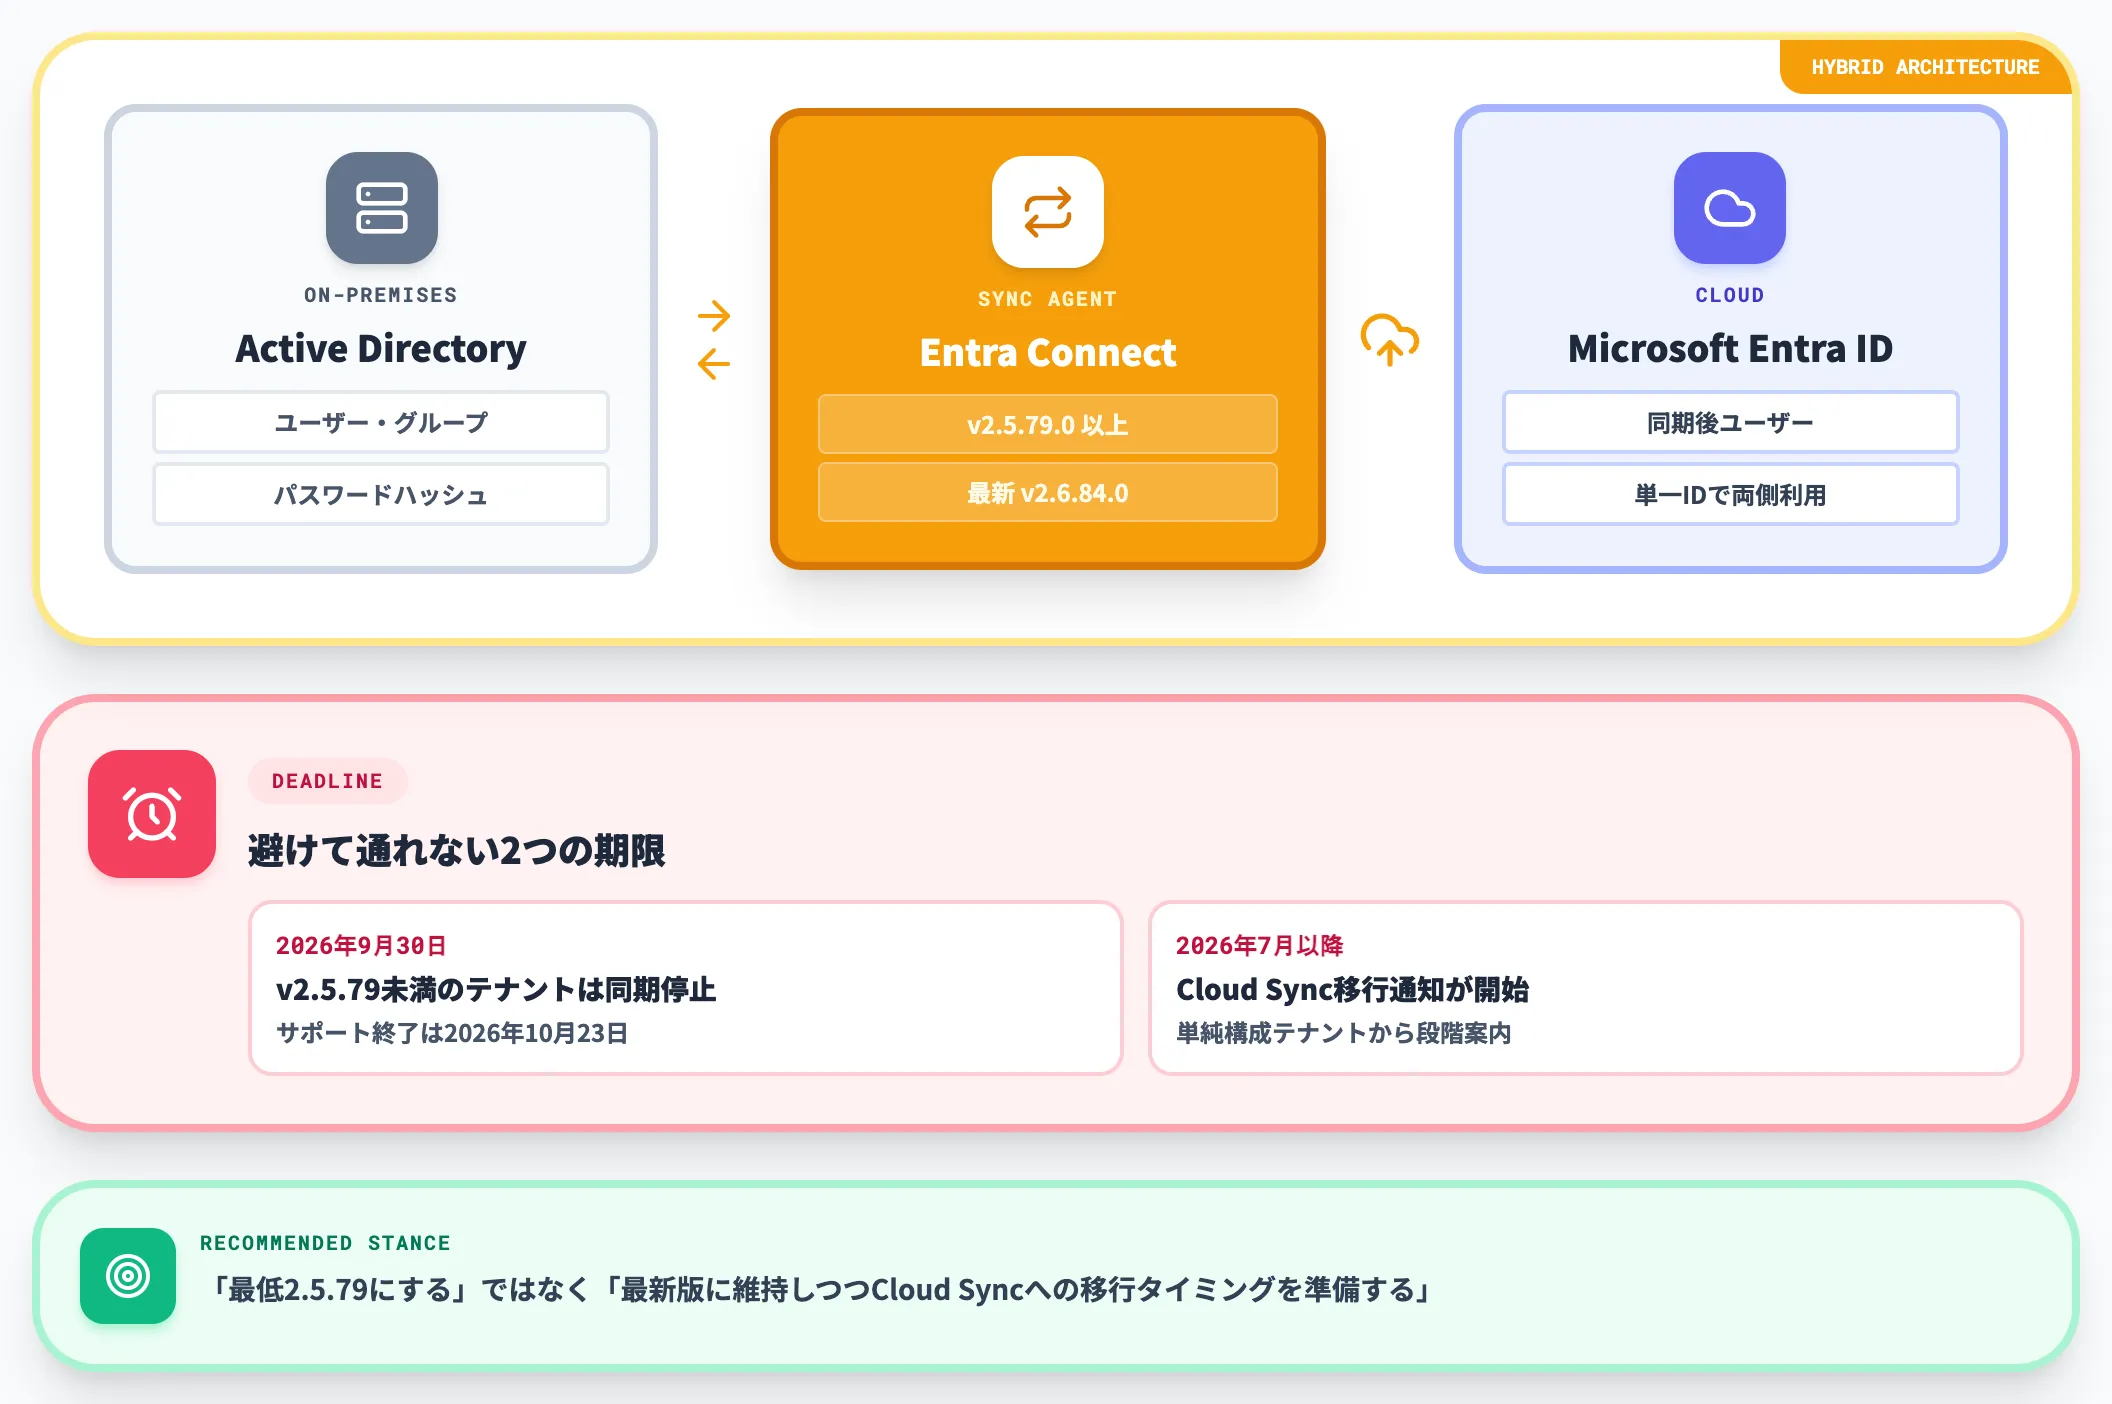Click the SYNC AGENT label
2112x1404 pixels.
[x=1047, y=299]
